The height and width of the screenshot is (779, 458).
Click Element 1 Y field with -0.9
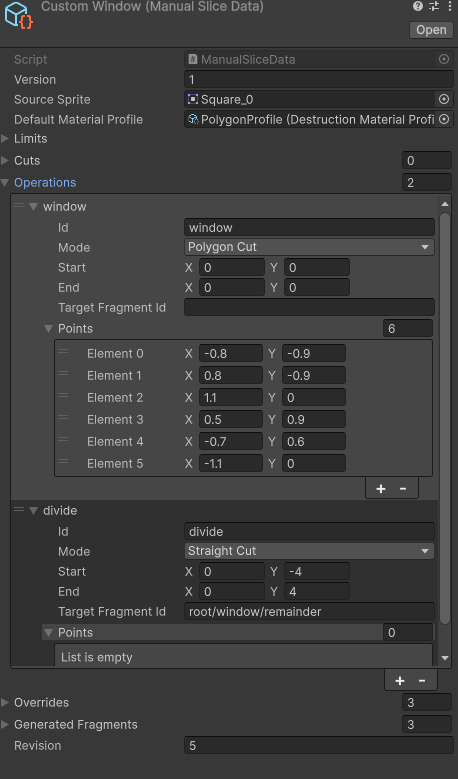tap(314, 375)
